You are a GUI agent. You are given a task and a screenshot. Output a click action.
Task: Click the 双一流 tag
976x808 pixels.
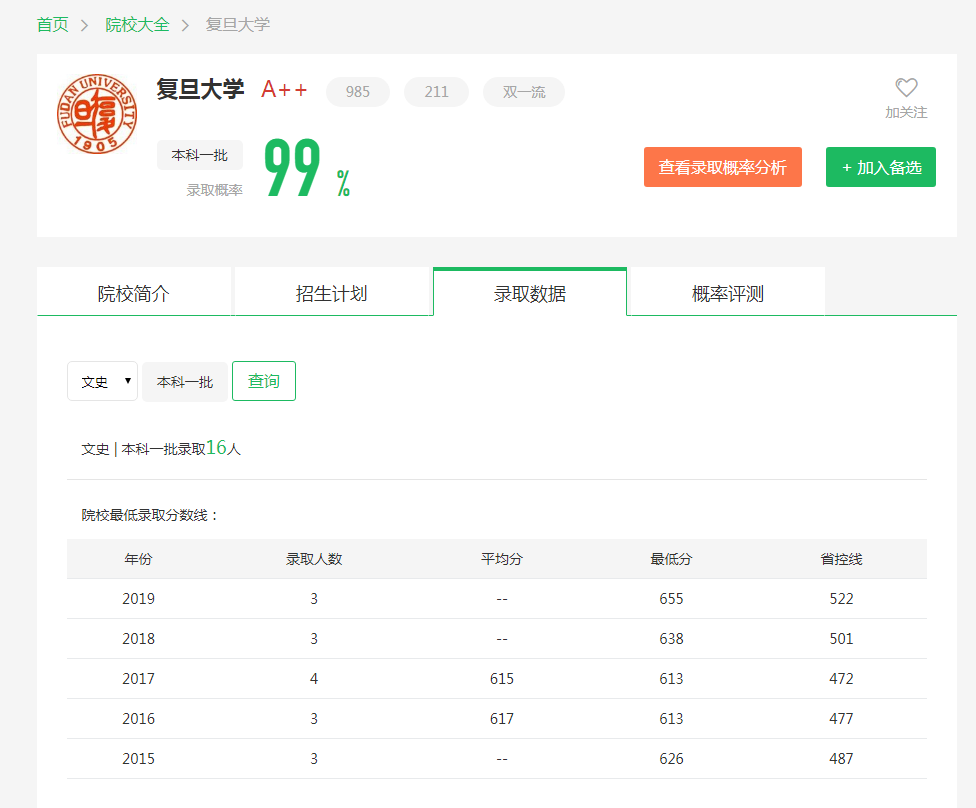pyautogui.click(x=524, y=92)
